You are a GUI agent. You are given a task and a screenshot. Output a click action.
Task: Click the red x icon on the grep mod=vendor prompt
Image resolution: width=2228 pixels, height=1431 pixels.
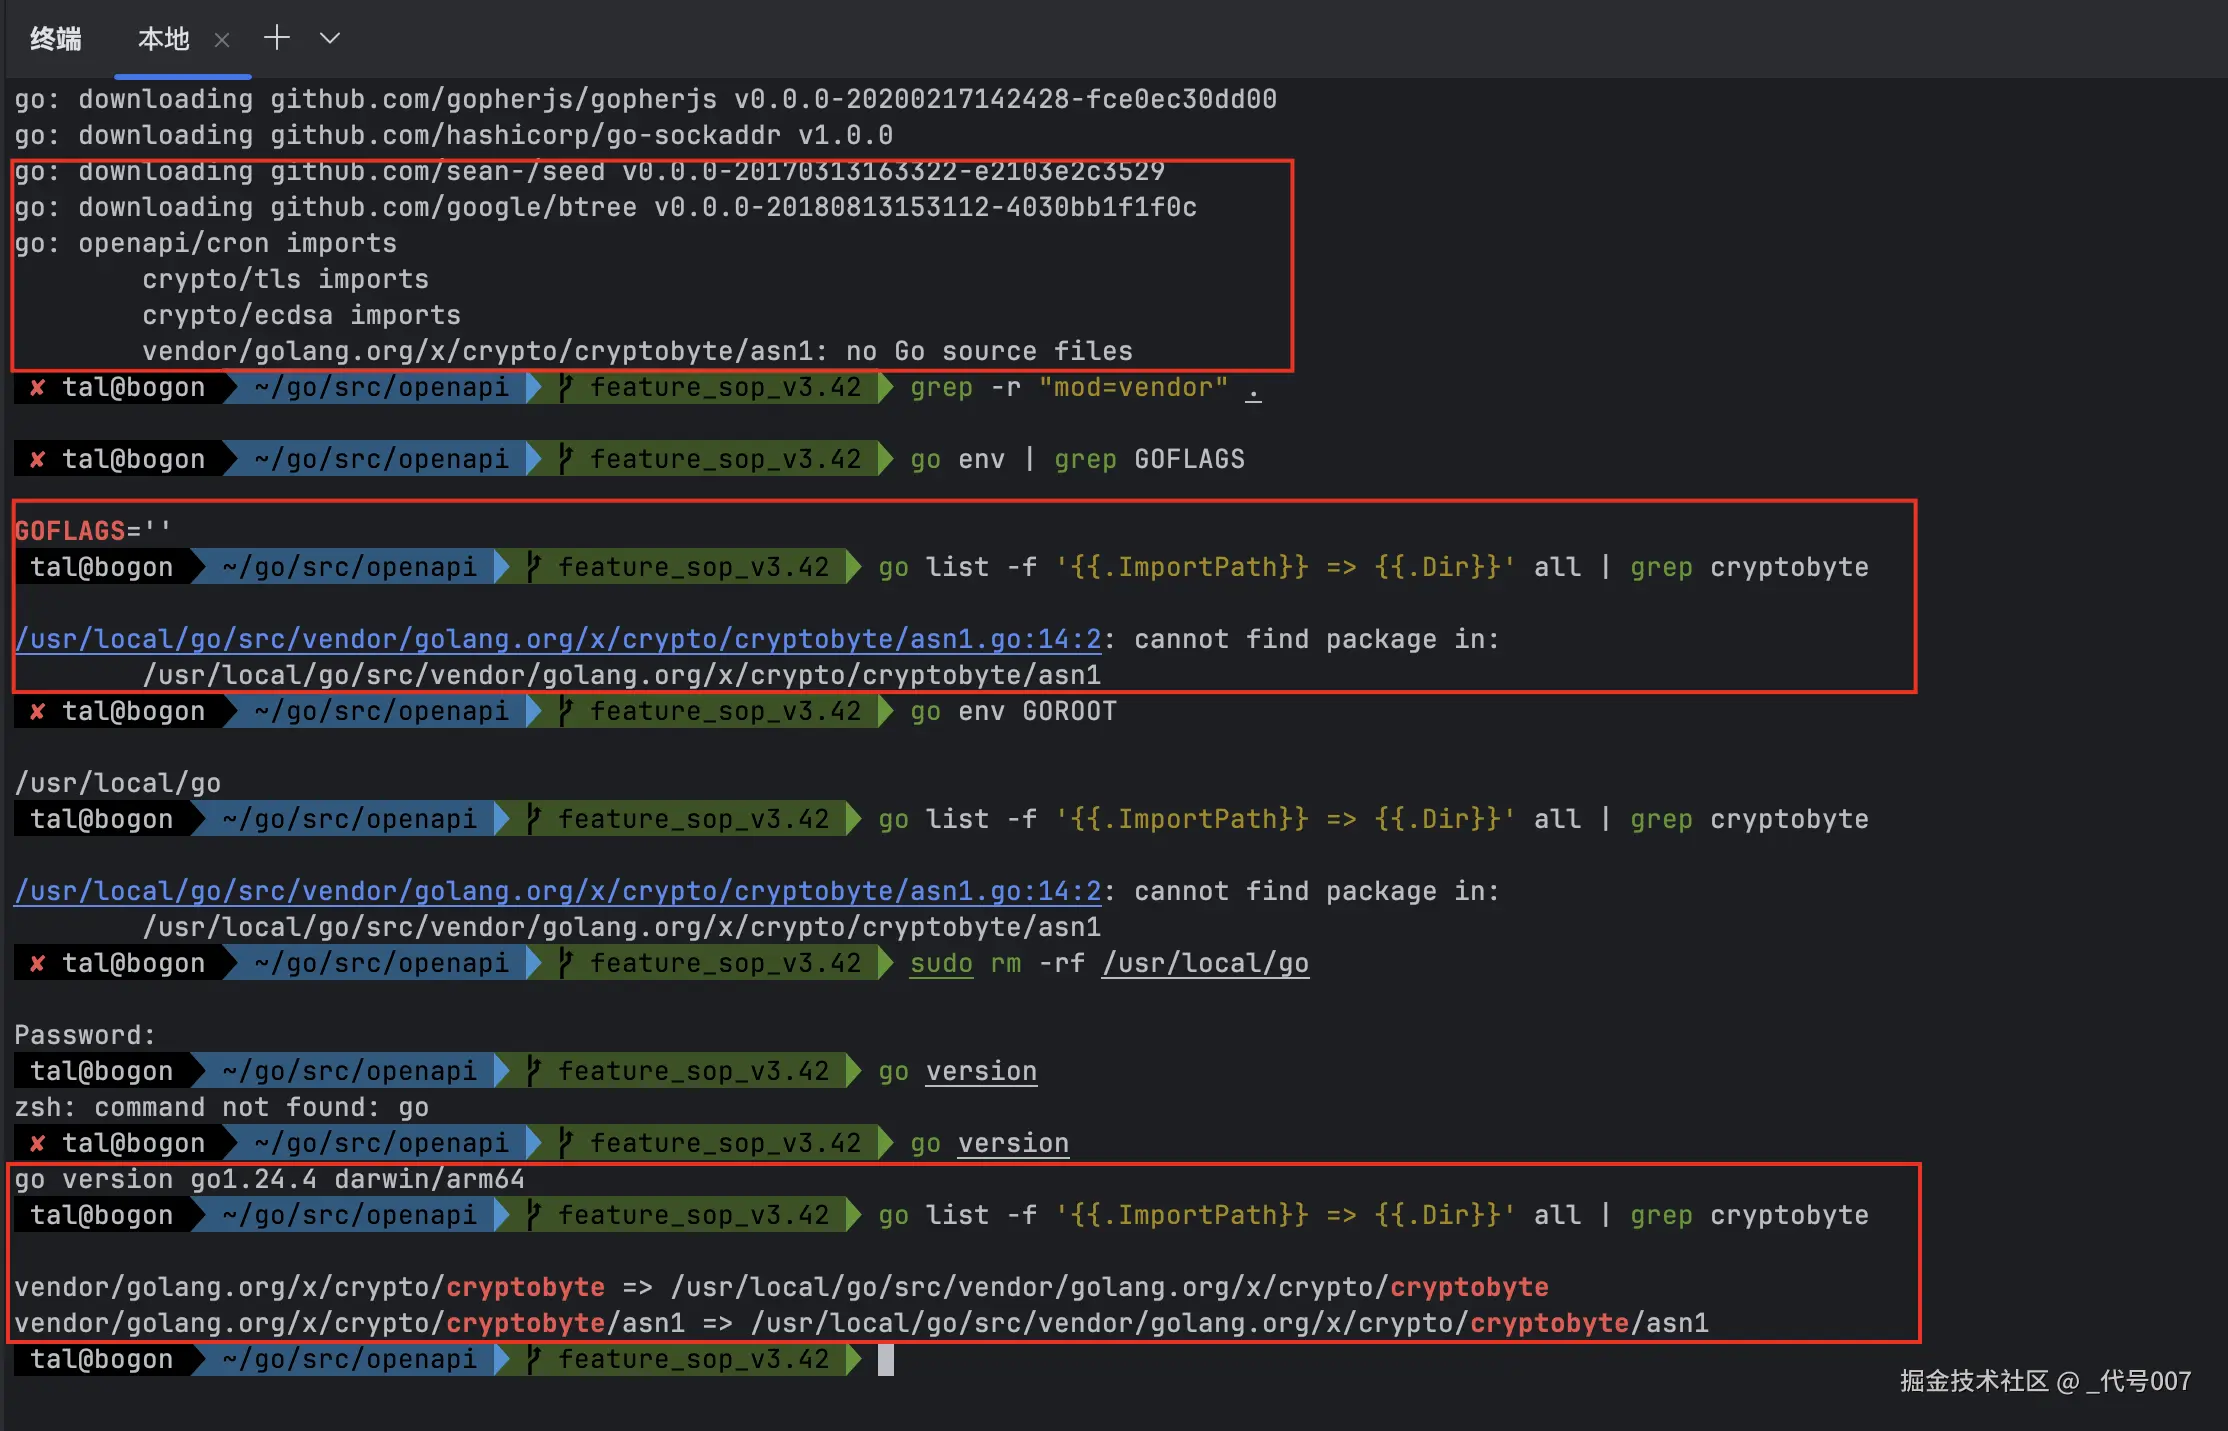pos(37,388)
